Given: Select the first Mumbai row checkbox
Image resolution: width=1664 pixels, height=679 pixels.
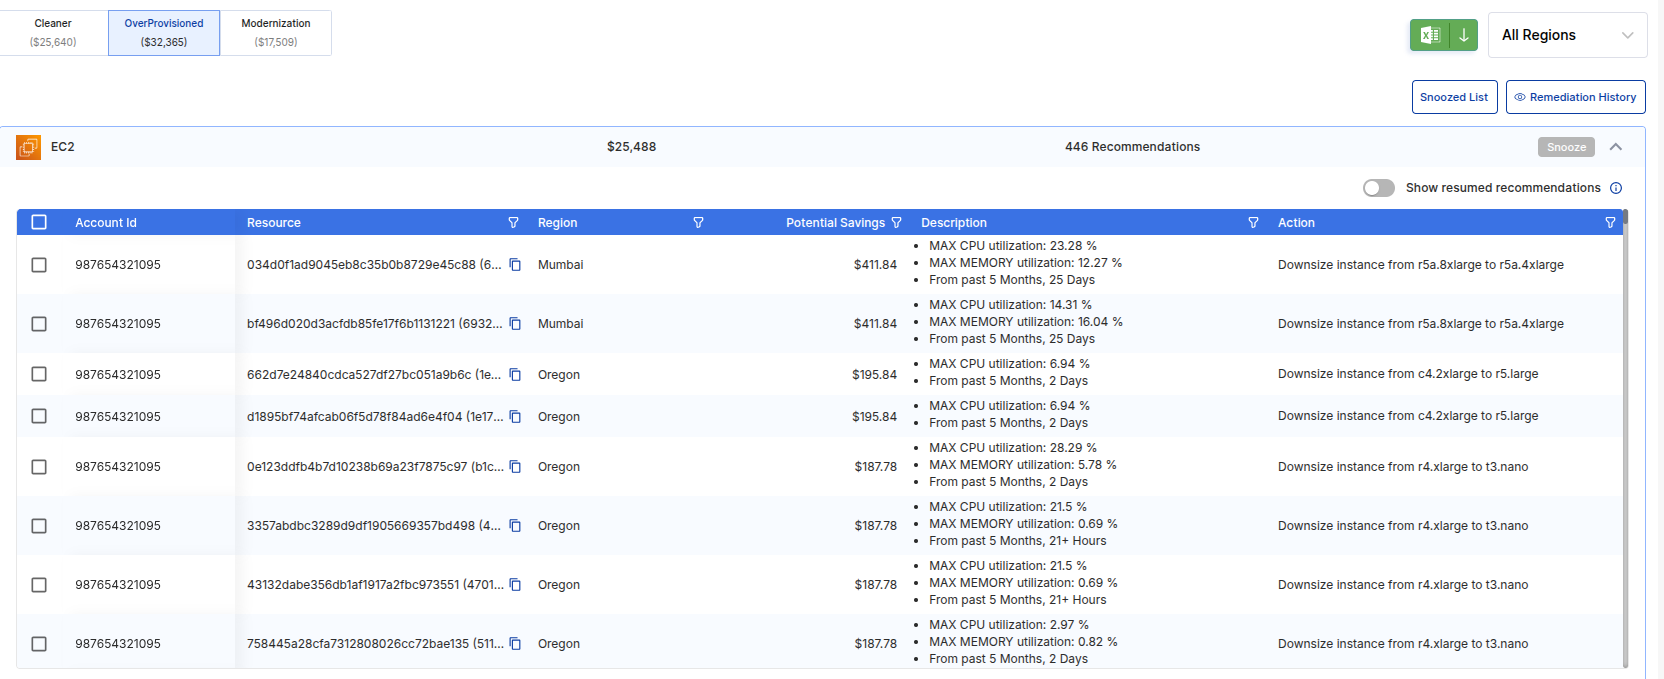Looking at the screenshot, I should tap(39, 265).
